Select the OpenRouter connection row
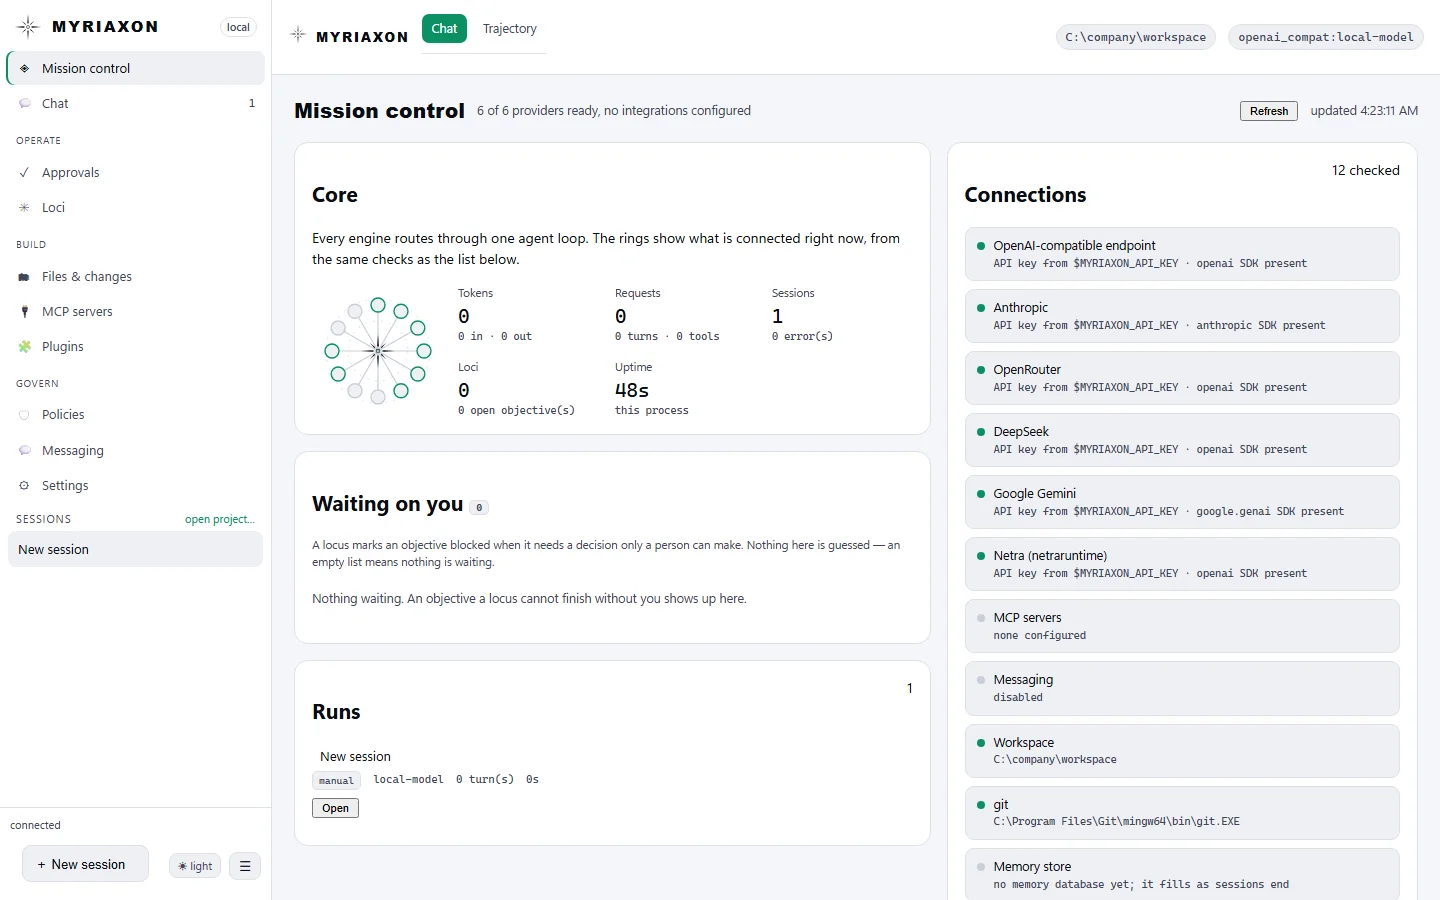1440x900 pixels. click(x=1182, y=378)
